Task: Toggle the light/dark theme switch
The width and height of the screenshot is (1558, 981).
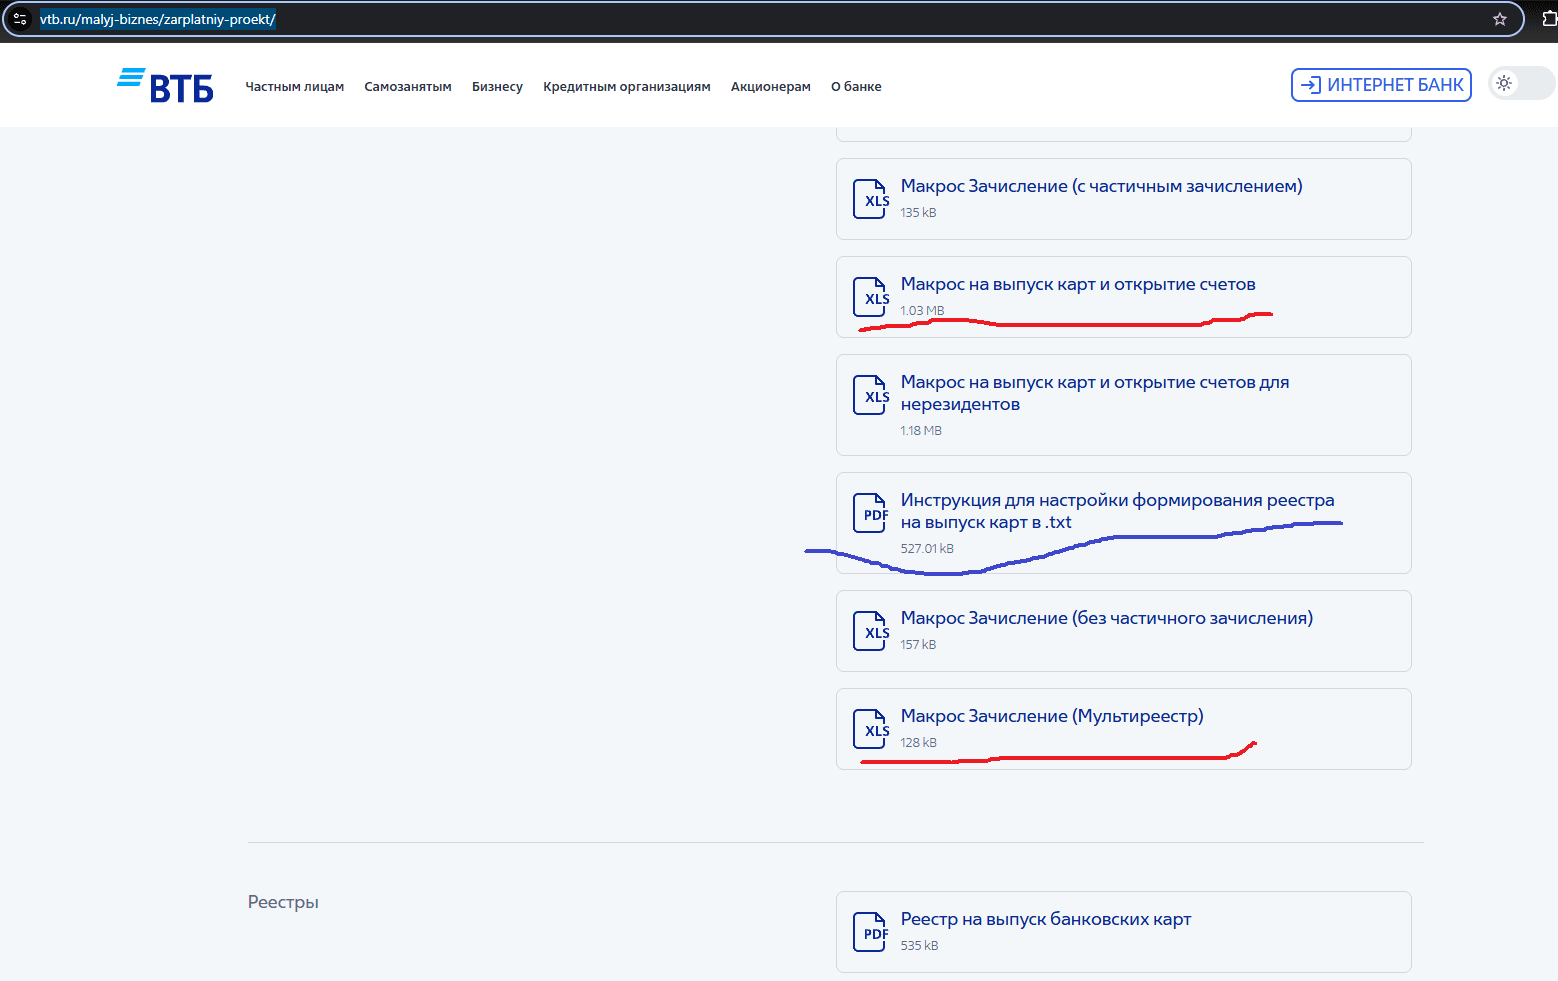Action: click(1520, 84)
